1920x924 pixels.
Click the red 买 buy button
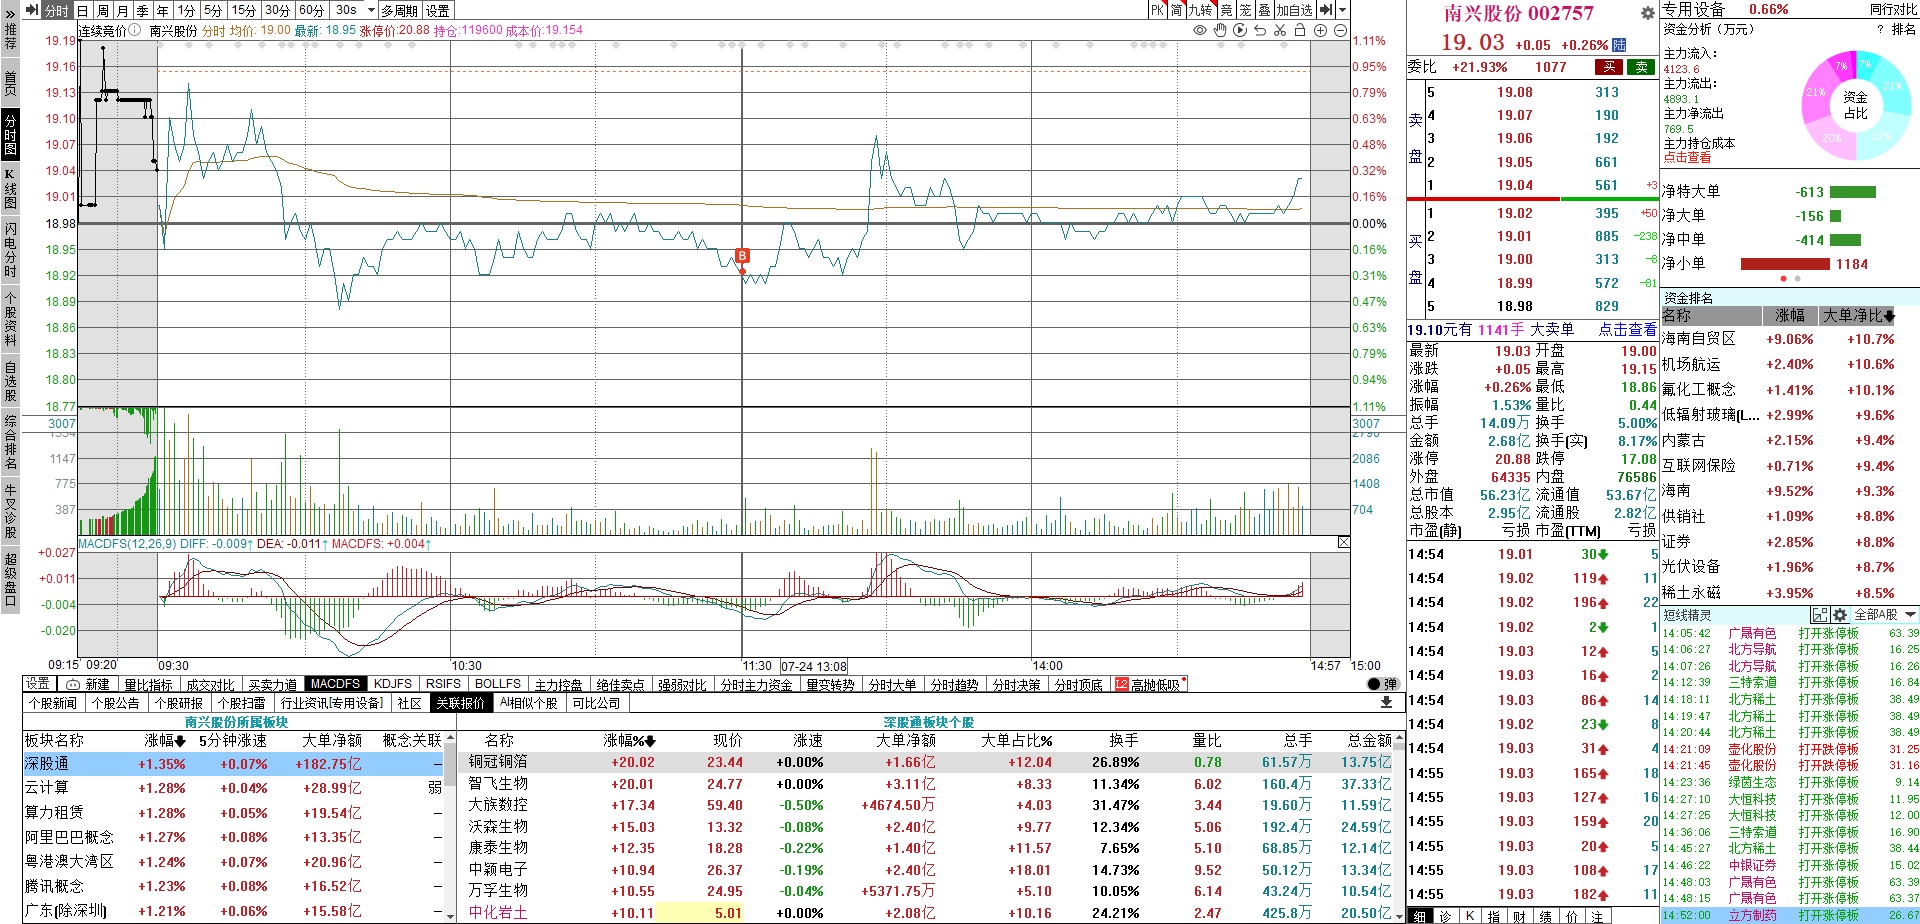[1609, 67]
